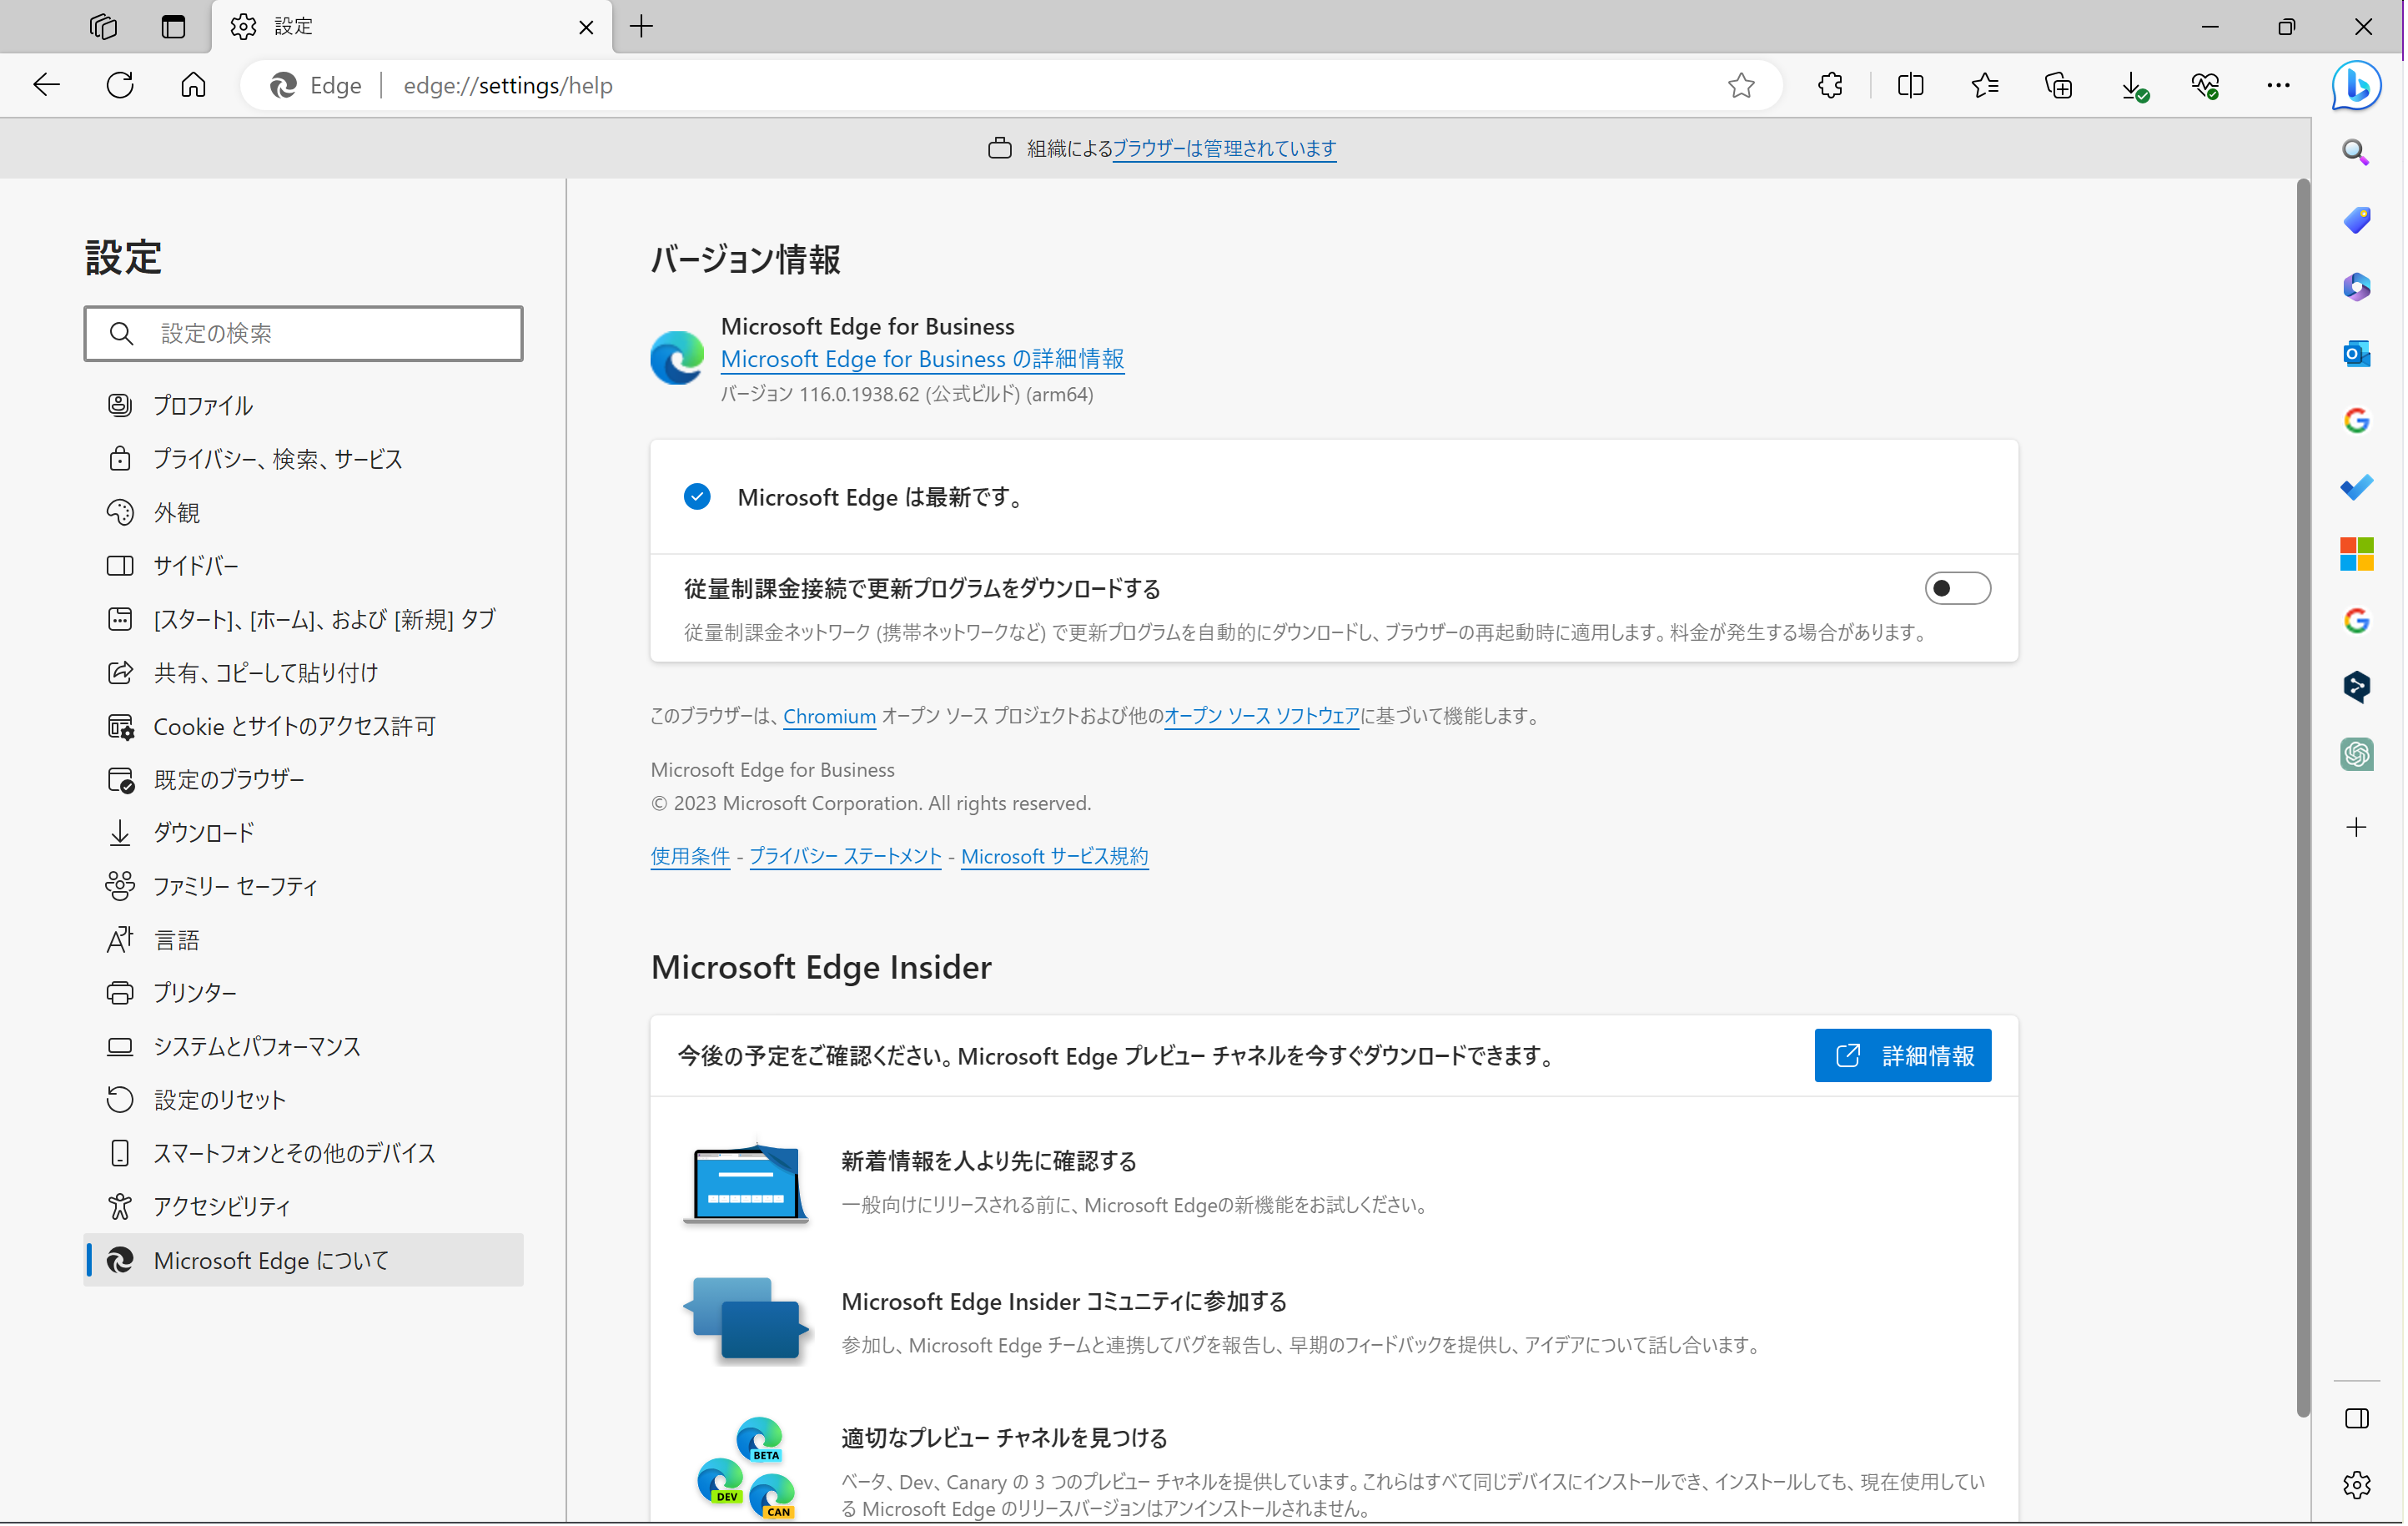
Task: Open Outlook in the sidebar
Action: [2356, 353]
